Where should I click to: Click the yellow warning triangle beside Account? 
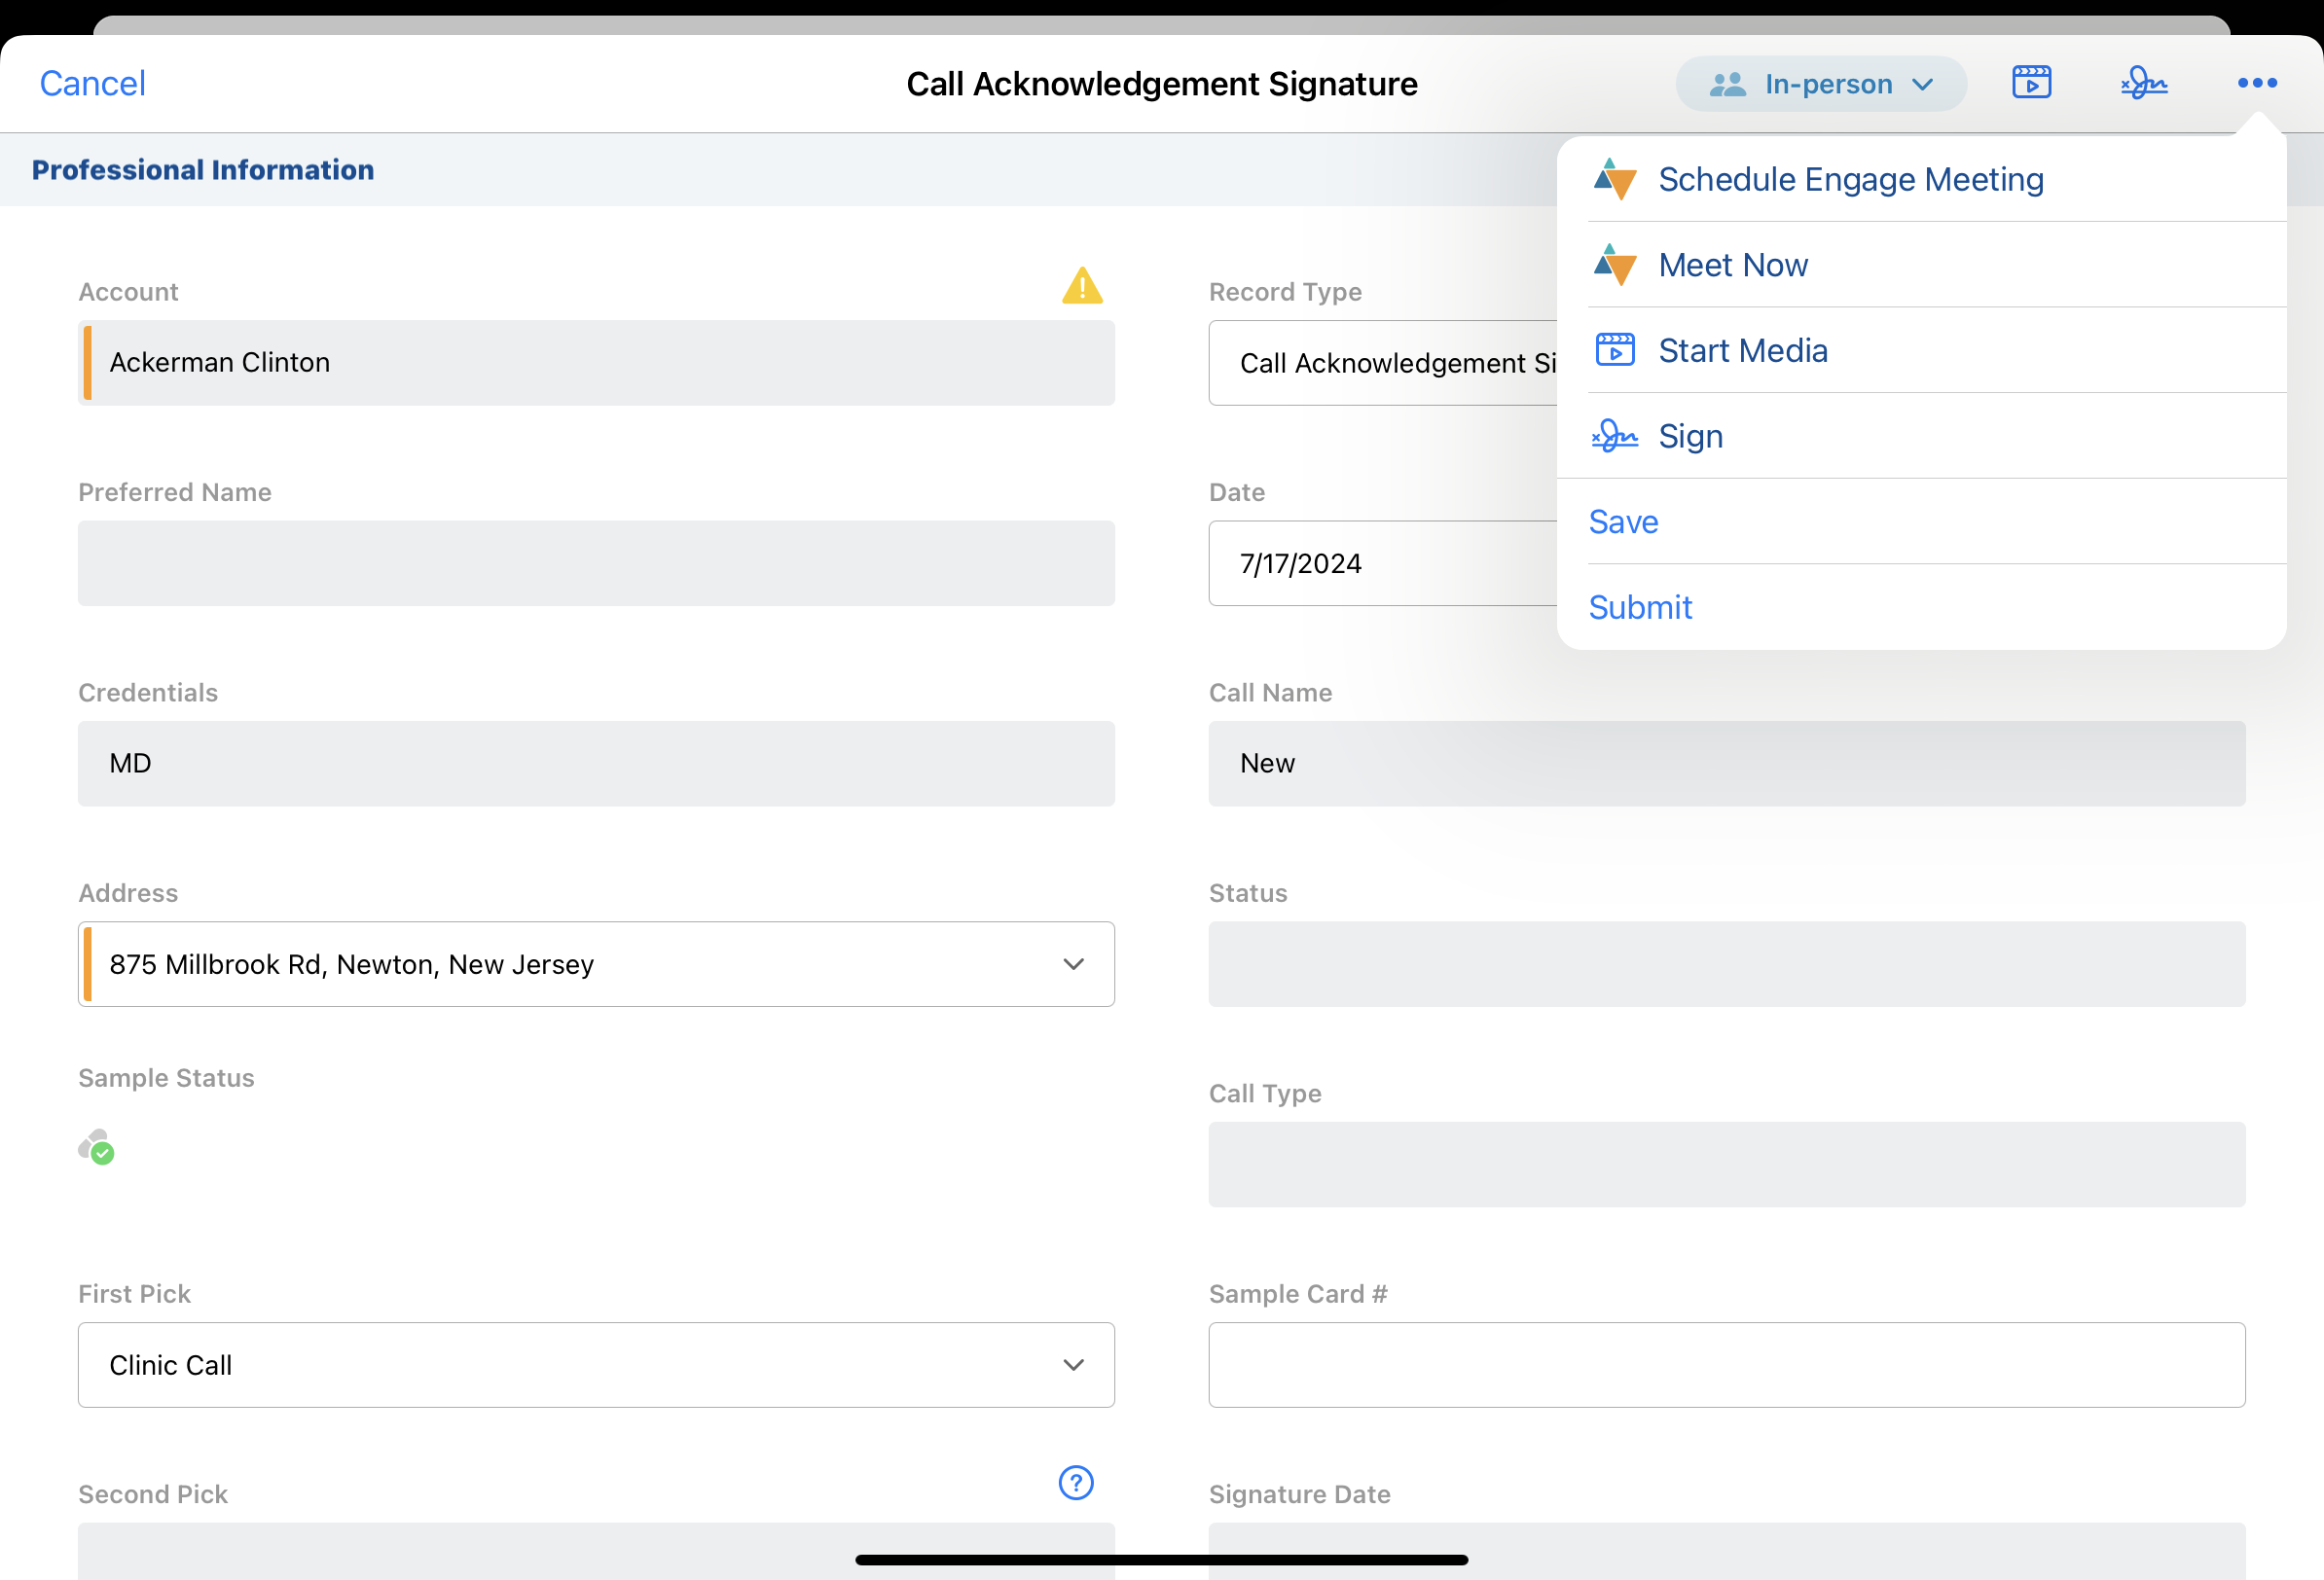coord(1082,287)
